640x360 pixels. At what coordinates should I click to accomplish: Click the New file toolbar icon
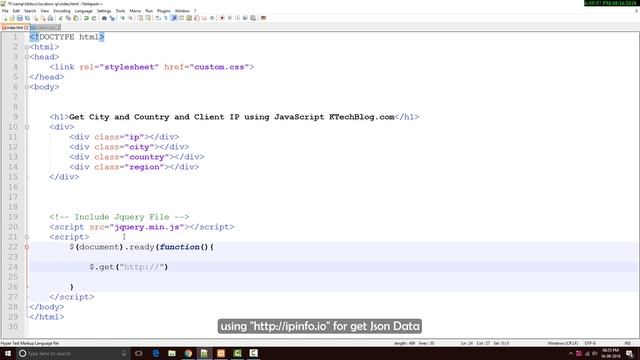(5, 18)
